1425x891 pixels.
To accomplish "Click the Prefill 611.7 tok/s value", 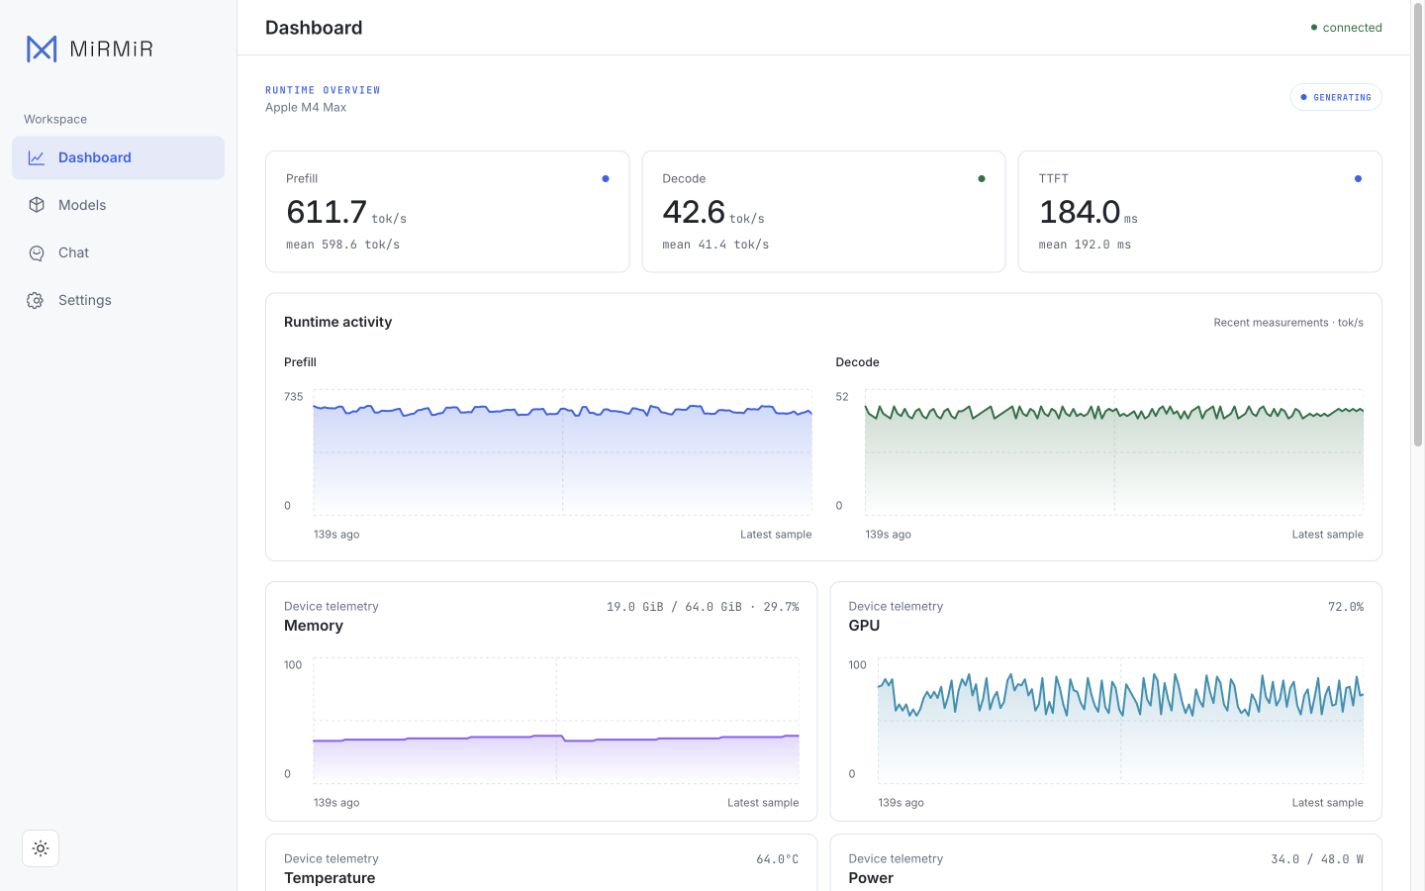I will coord(346,212).
